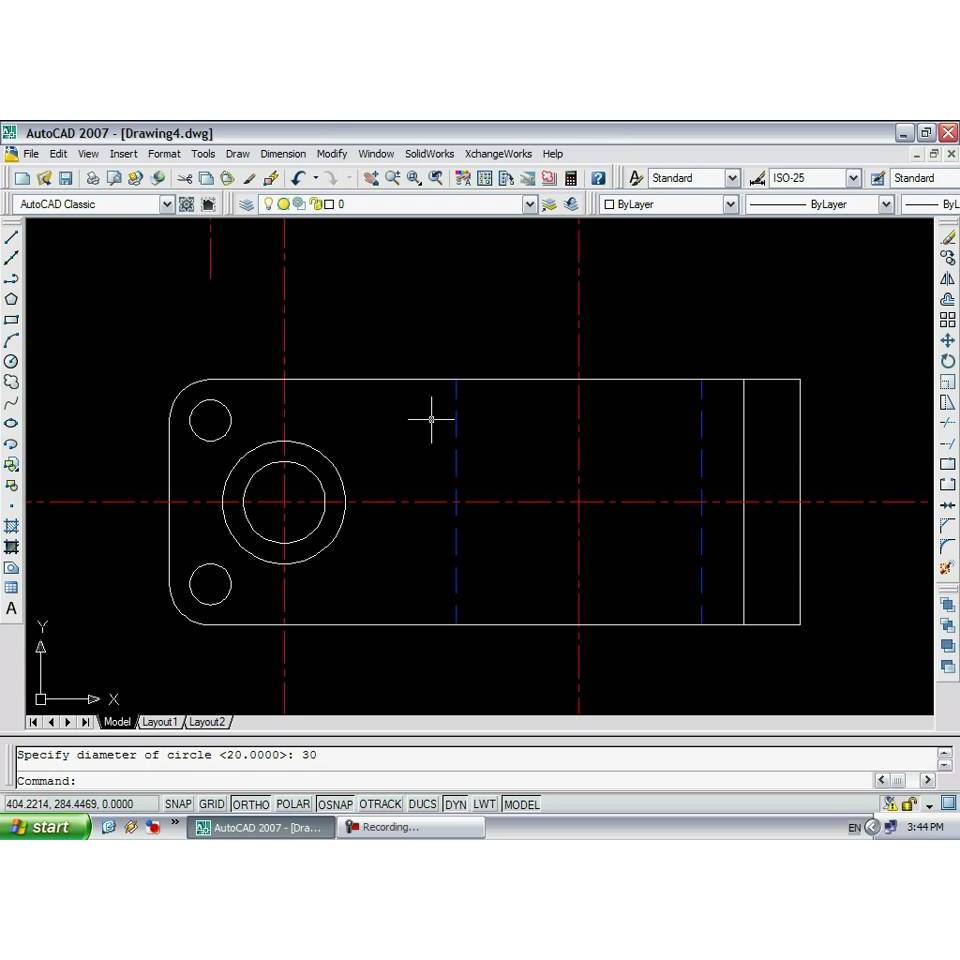Pick the Polygon tool in Draw toolbar
Viewport: 960px width, 960px height.
pyautogui.click(x=11, y=299)
